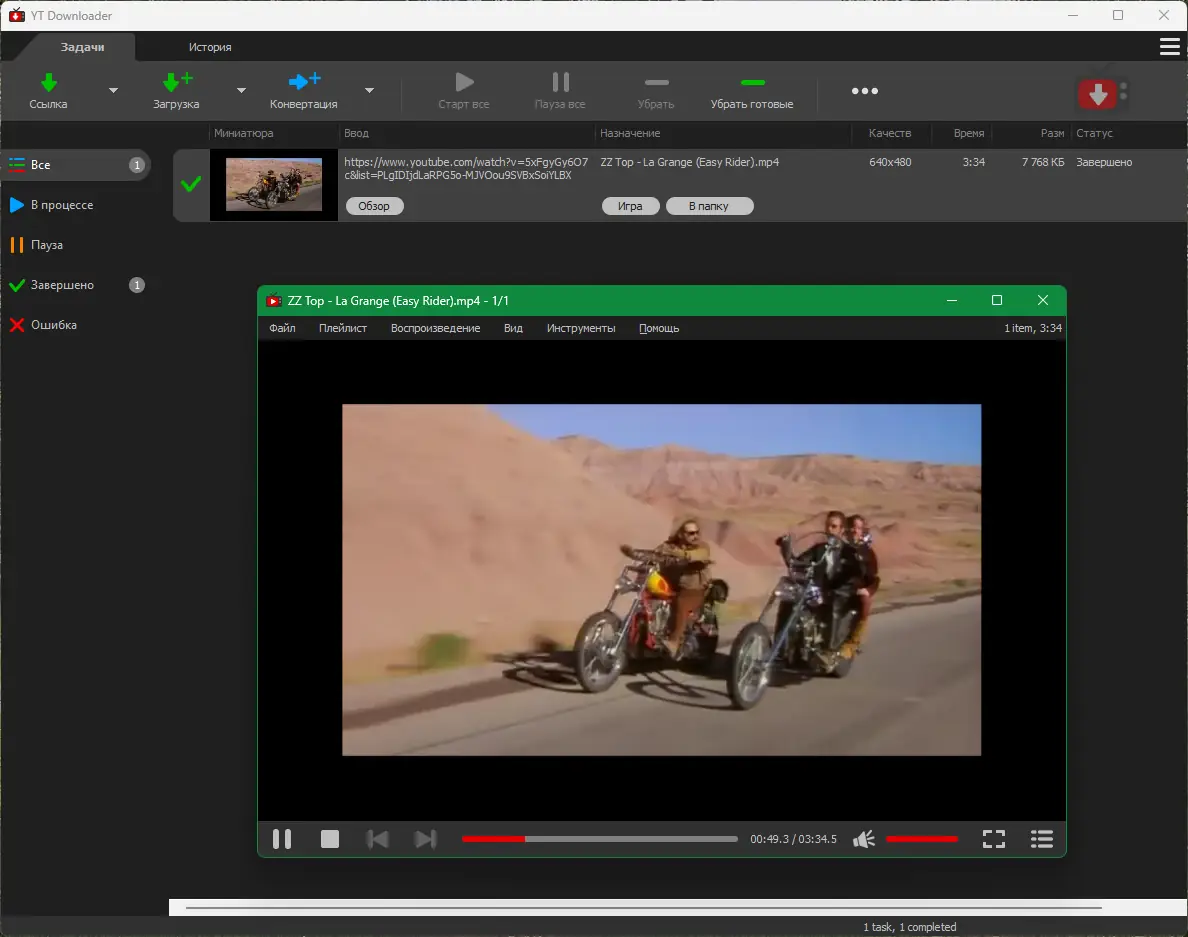This screenshot has width=1188, height=937.
Task: Switch to the История tab
Action: click(x=210, y=47)
